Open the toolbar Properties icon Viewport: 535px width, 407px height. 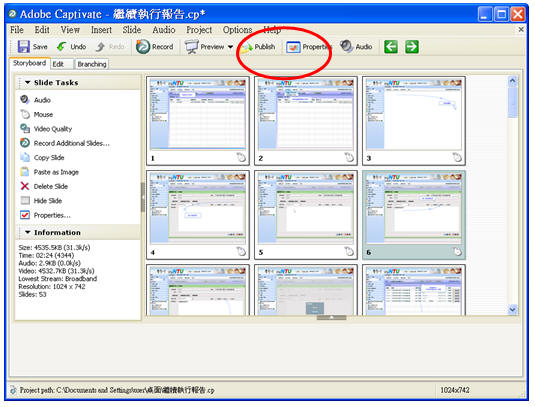(x=293, y=47)
